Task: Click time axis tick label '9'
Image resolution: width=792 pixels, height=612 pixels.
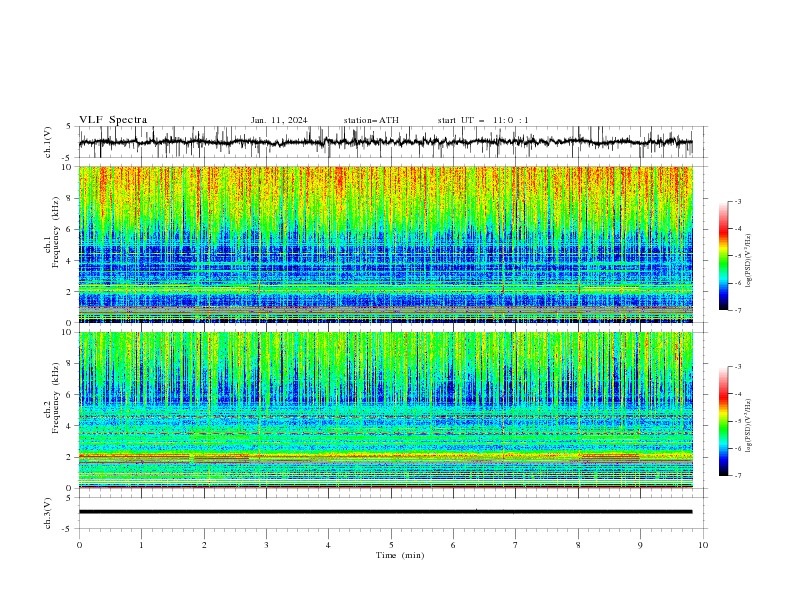Action: click(640, 545)
